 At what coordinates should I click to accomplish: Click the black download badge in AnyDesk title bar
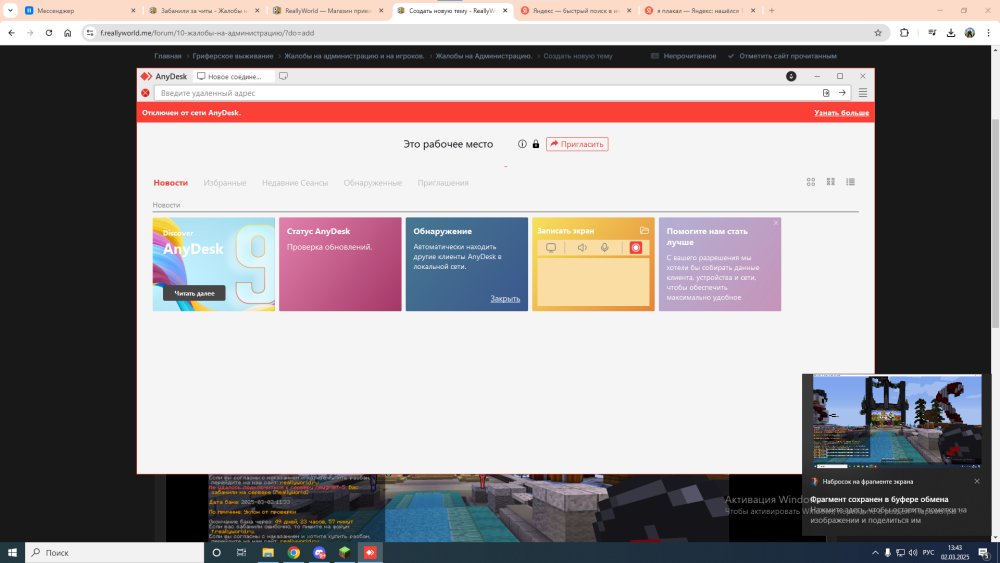pos(791,76)
